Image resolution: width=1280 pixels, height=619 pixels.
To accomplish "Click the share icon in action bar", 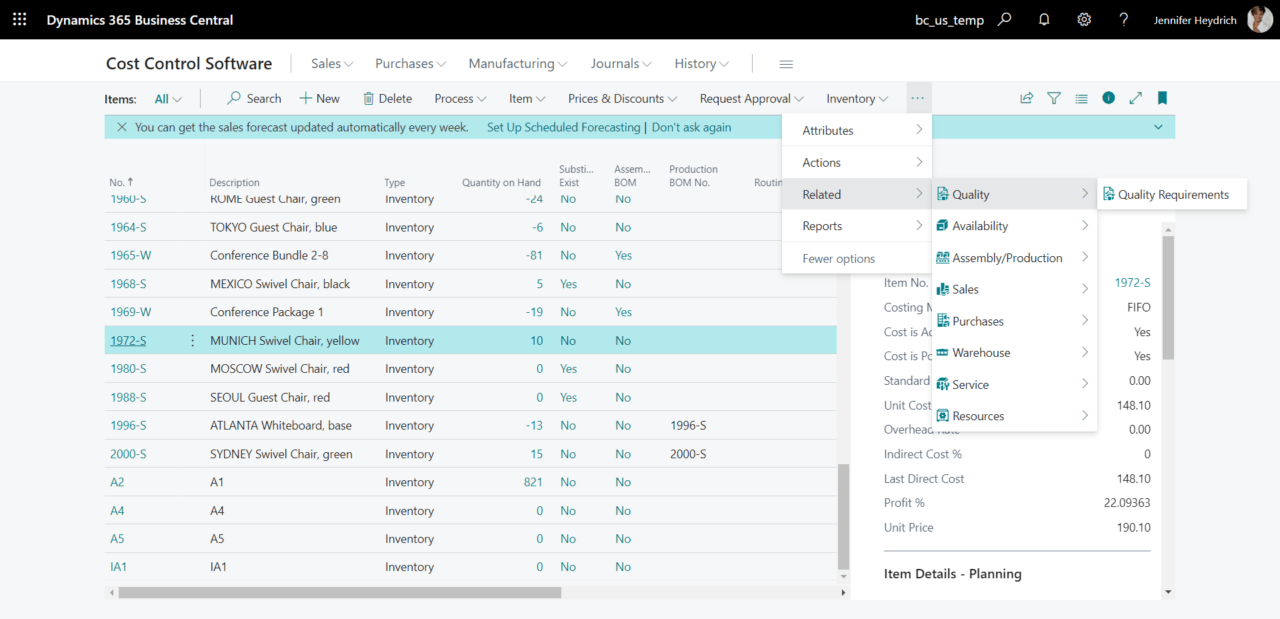I will click(x=1026, y=98).
